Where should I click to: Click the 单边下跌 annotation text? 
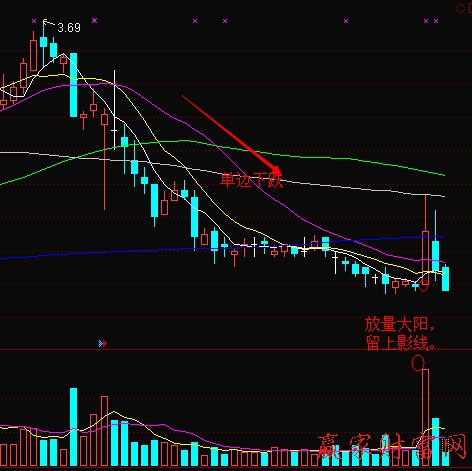pyautogui.click(x=251, y=180)
